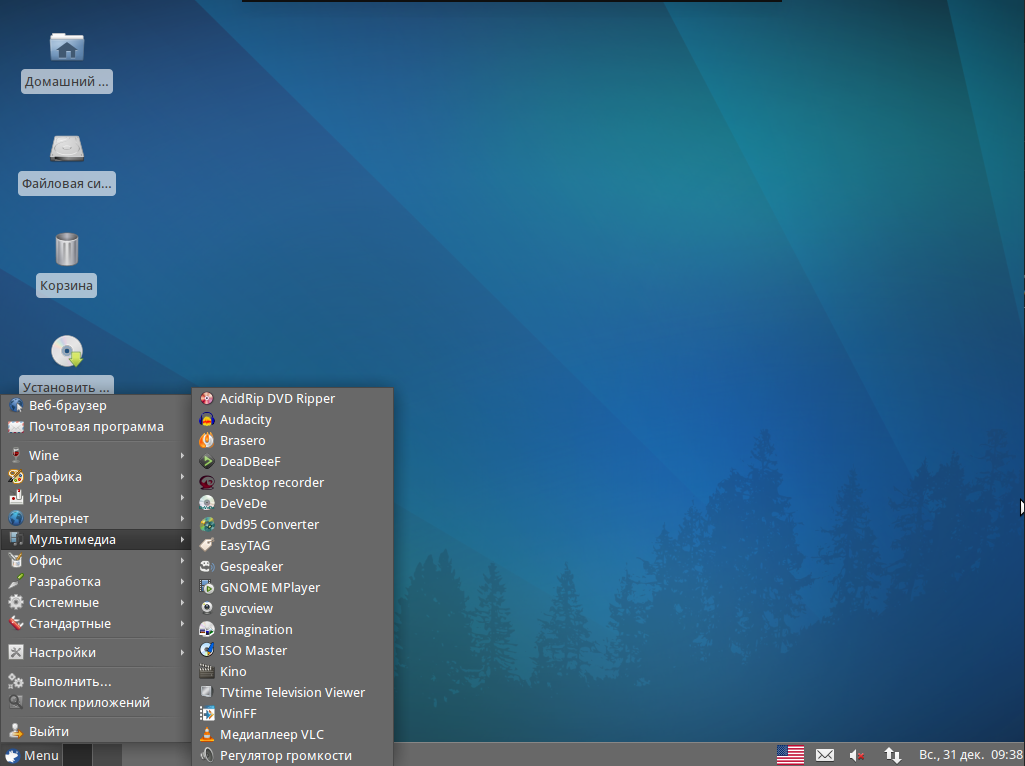
Task: Click the VLC traffic cone icon
Action: pyautogui.click(x=207, y=735)
